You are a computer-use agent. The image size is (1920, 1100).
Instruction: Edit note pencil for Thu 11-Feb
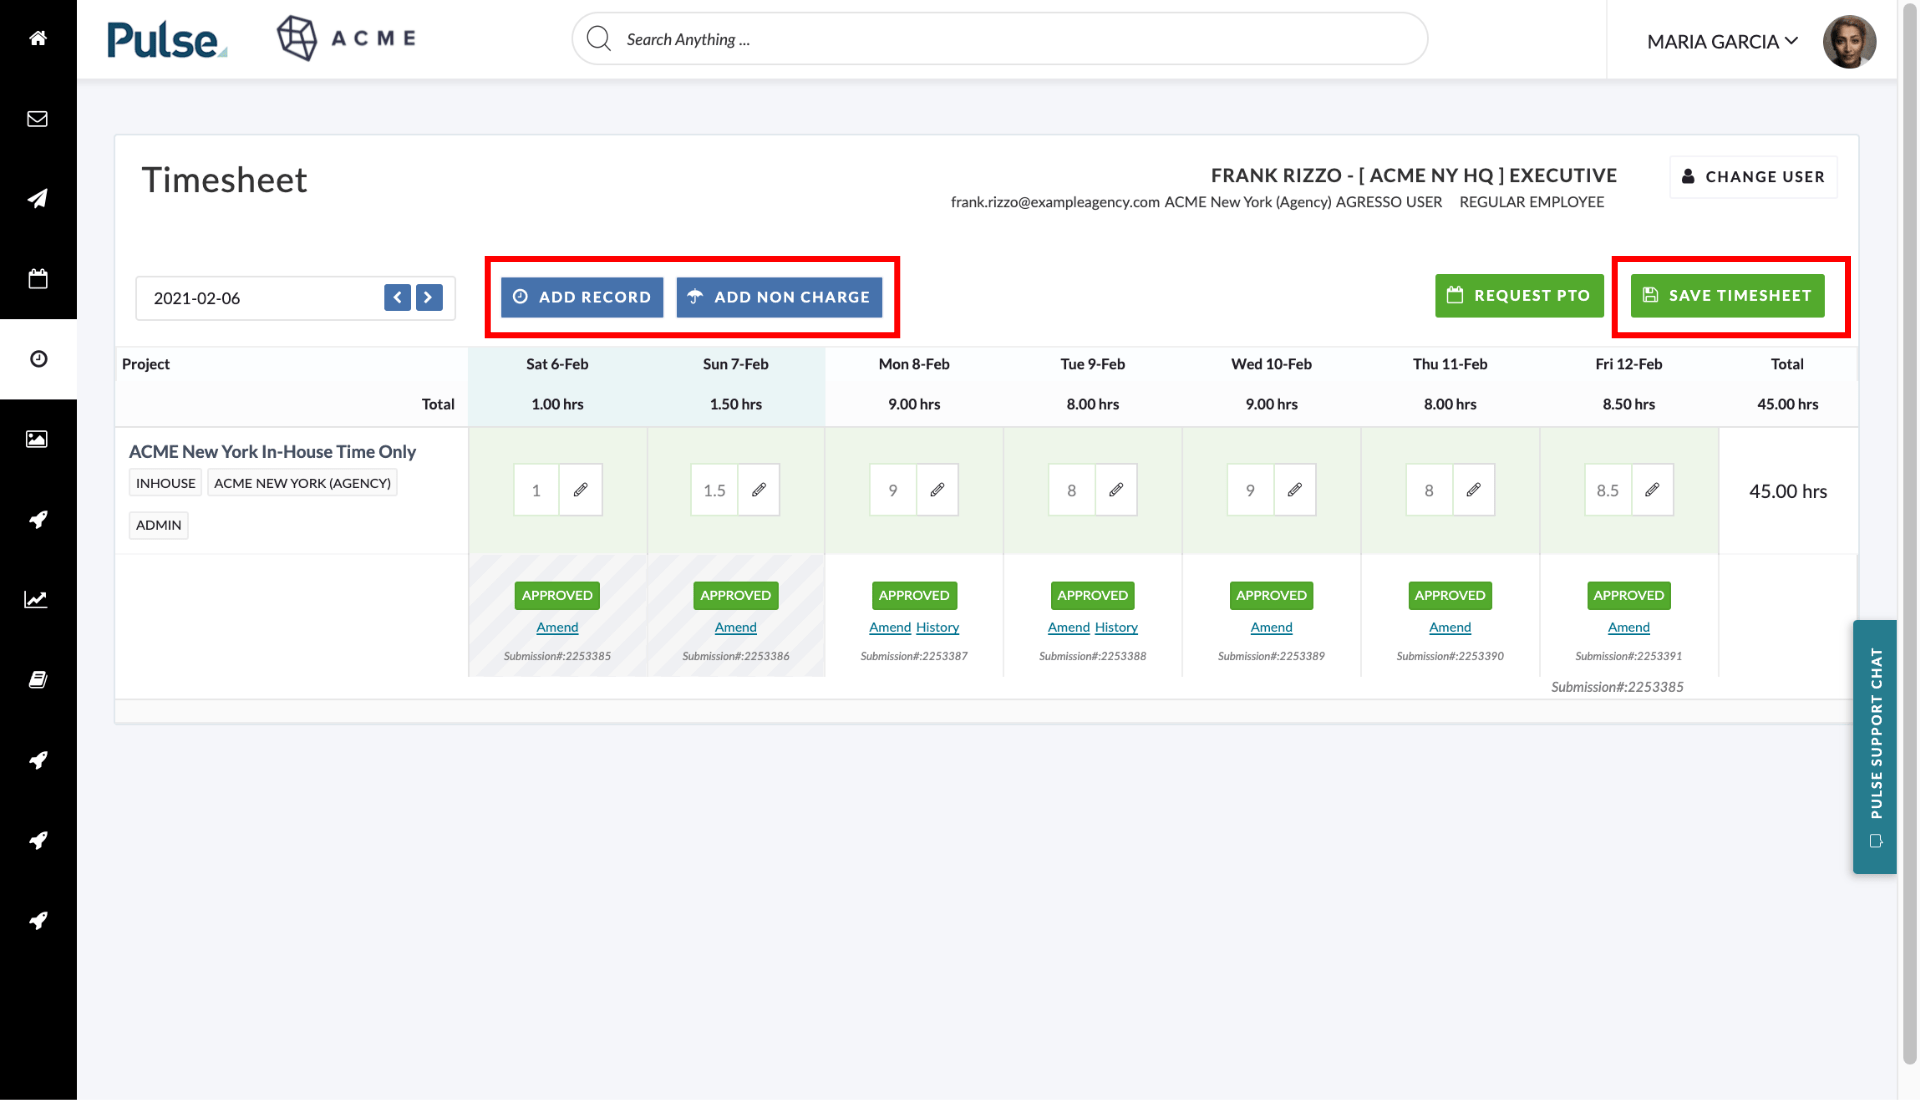[1473, 490]
